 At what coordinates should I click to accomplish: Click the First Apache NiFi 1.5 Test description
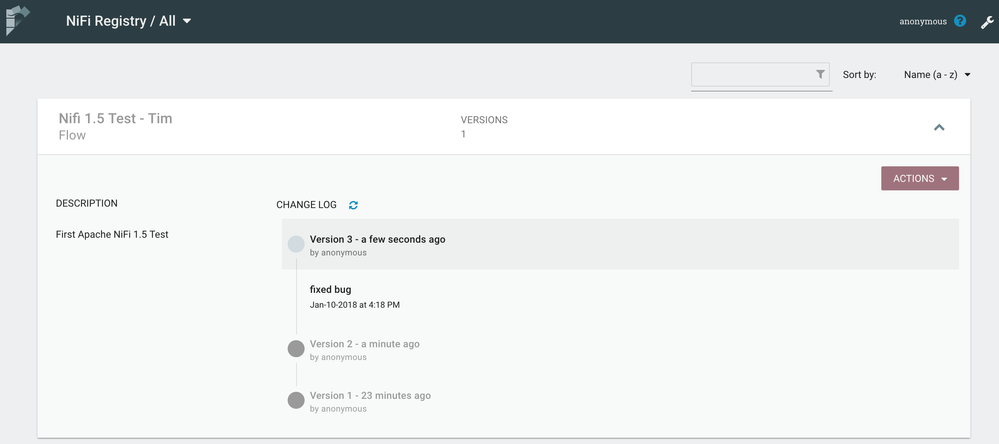(112, 234)
